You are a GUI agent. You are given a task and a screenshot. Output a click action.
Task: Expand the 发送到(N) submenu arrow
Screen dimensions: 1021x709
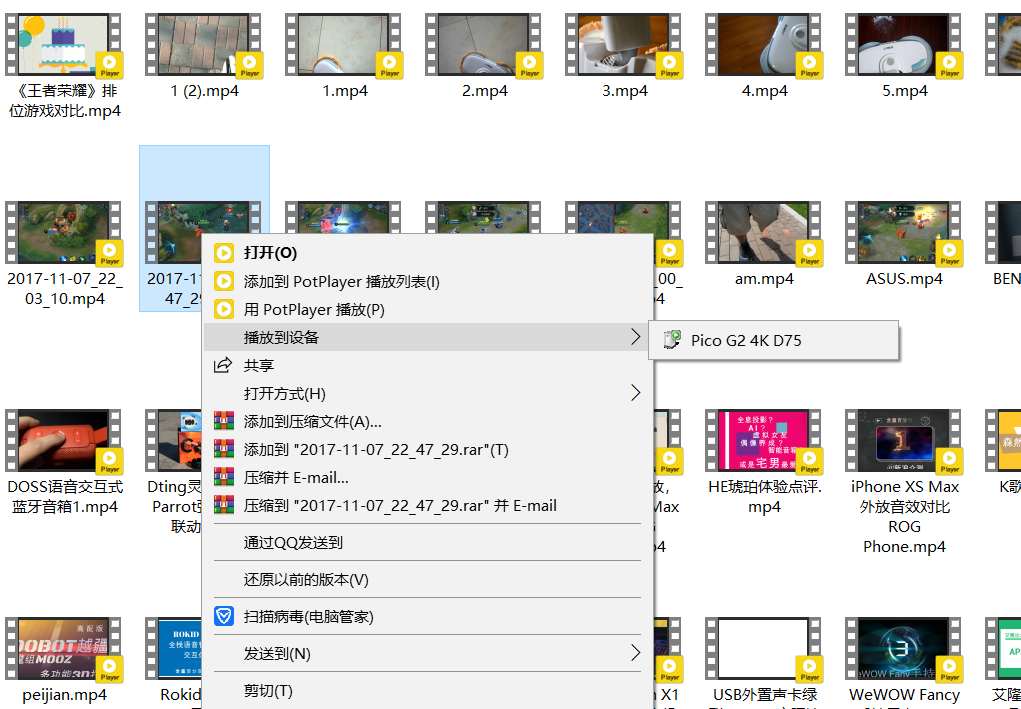pos(635,654)
